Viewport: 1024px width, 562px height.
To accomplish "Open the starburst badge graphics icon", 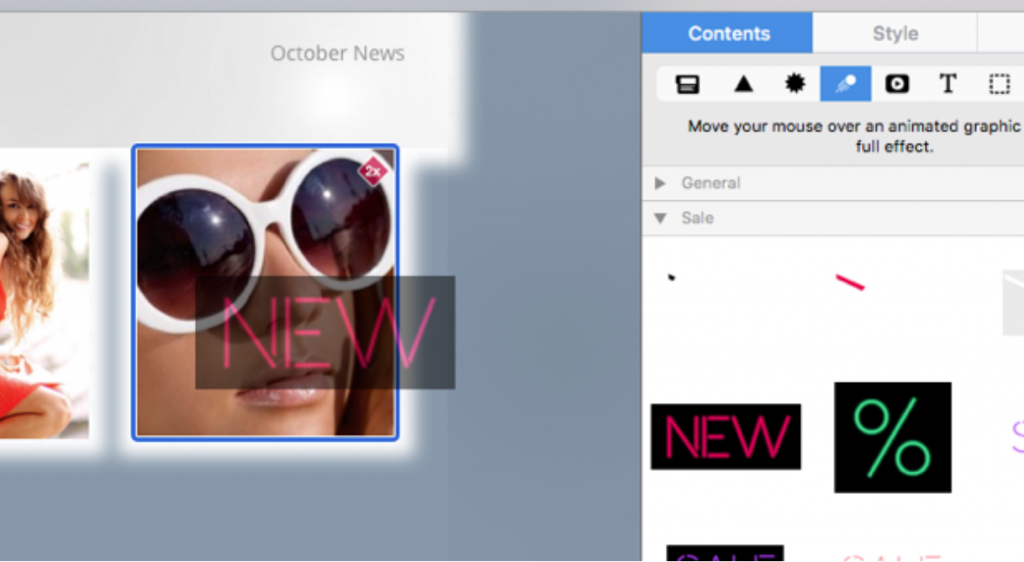I will coord(795,84).
